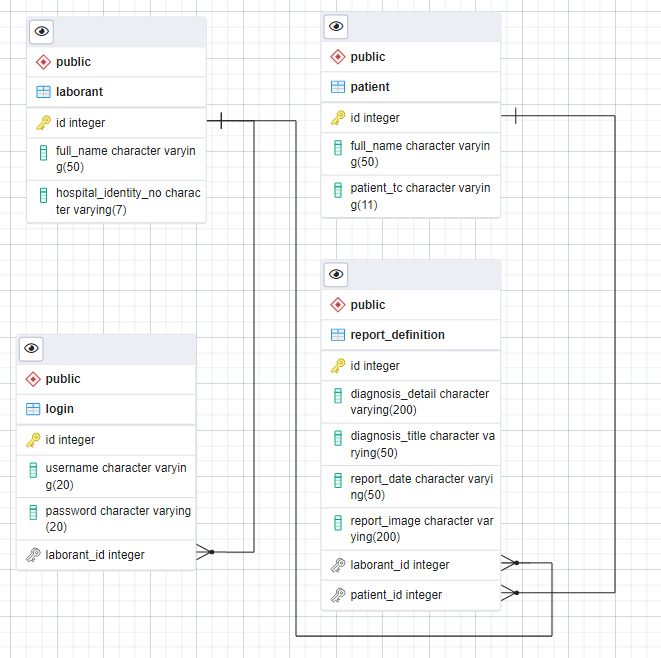Select diagnosis_title character varying(50) column

pos(411,444)
